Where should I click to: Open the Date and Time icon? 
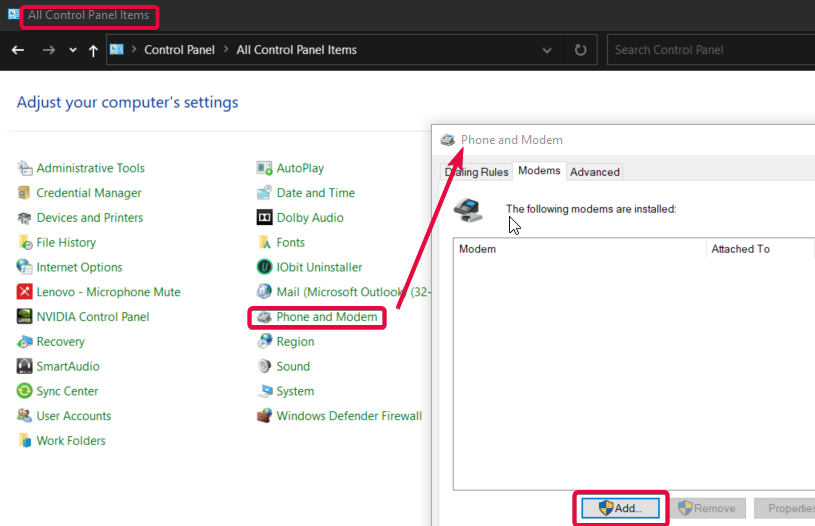pyautogui.click(x=265, y=193)
